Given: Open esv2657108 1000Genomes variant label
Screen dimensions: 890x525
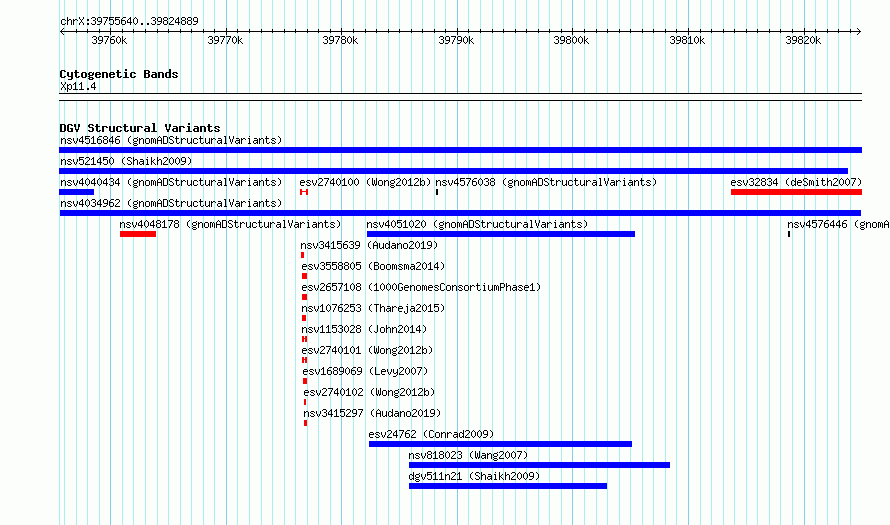Looking at the screenshot, I should 421,287.
